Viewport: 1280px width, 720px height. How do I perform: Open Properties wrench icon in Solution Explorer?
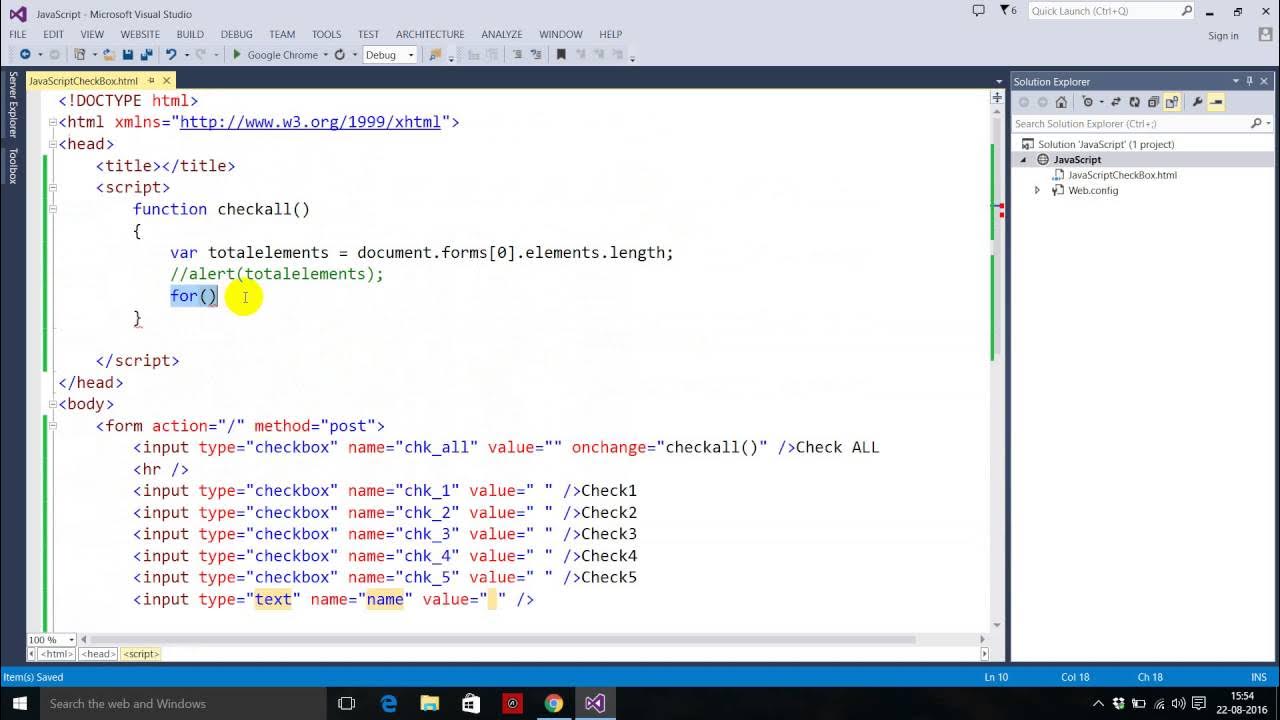[1198, 102]
